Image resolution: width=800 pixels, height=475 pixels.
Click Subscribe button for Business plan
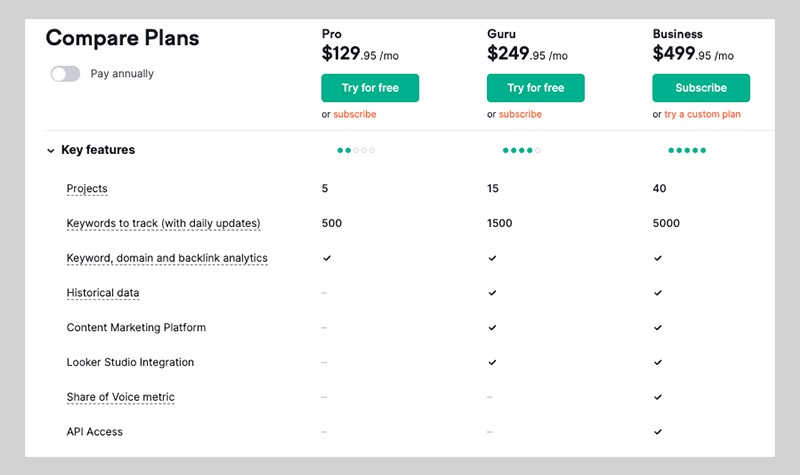701,88
